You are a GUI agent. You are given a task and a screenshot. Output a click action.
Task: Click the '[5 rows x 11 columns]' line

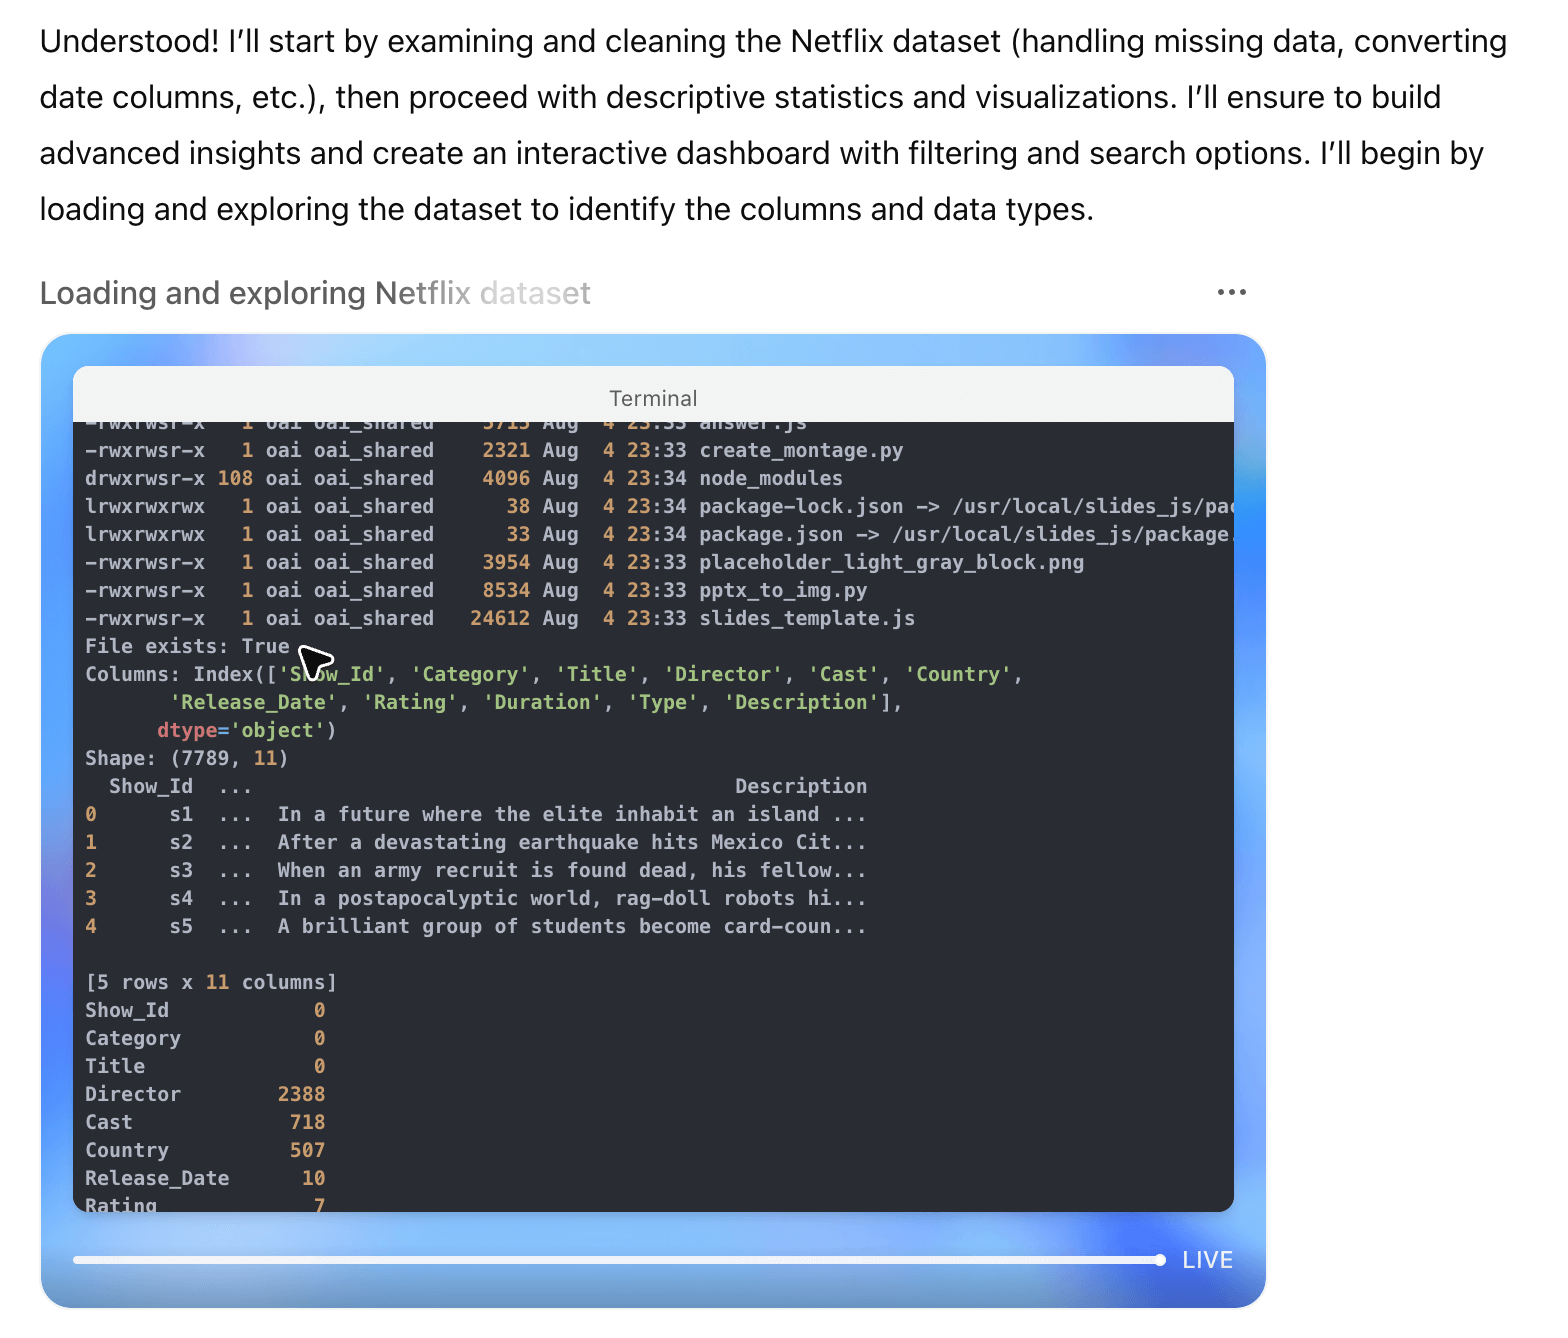click(x=211, y=982)
